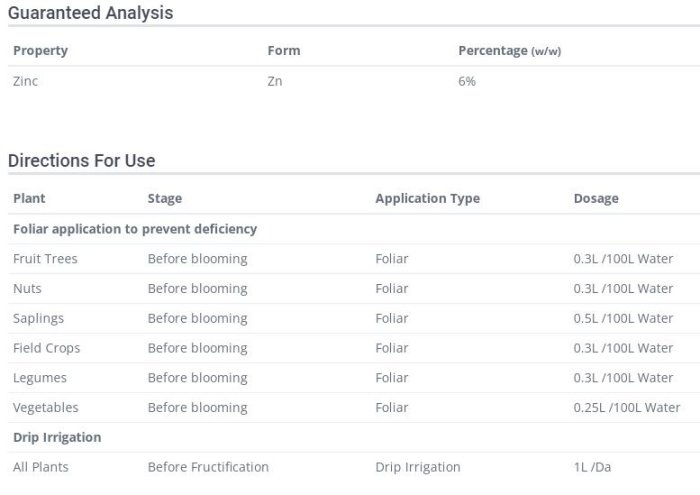Click the Dosage column header
700x495 pixels.
595,198
